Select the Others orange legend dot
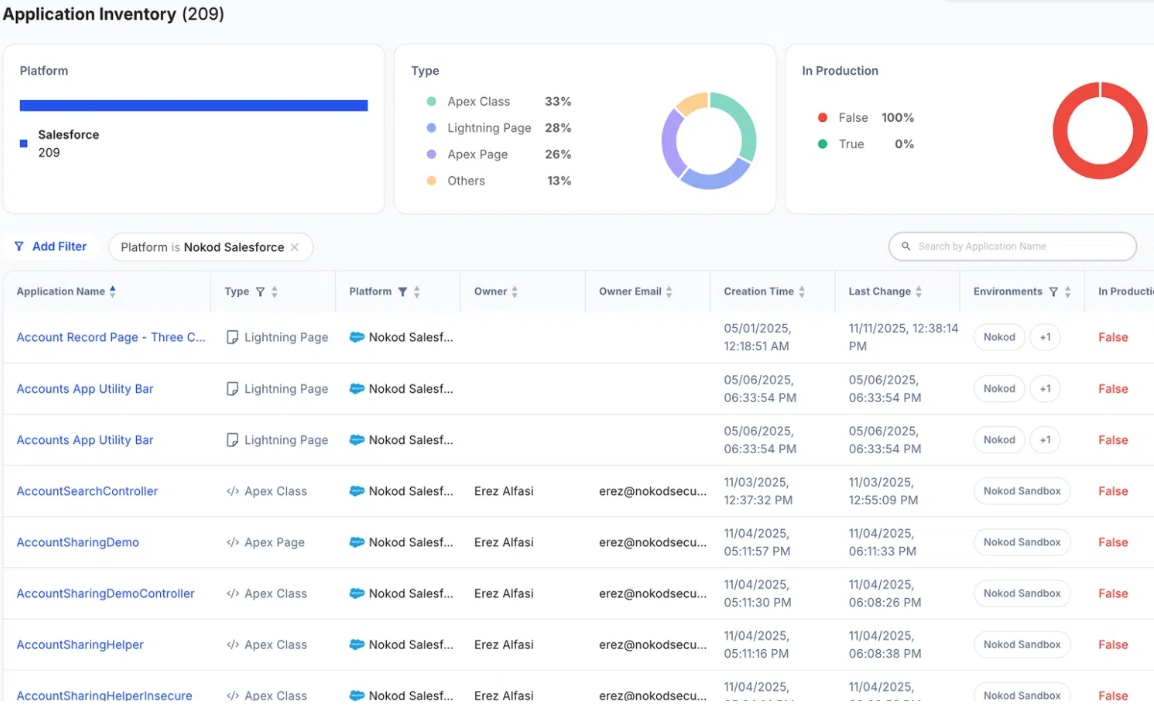 [x=431, y=181]
